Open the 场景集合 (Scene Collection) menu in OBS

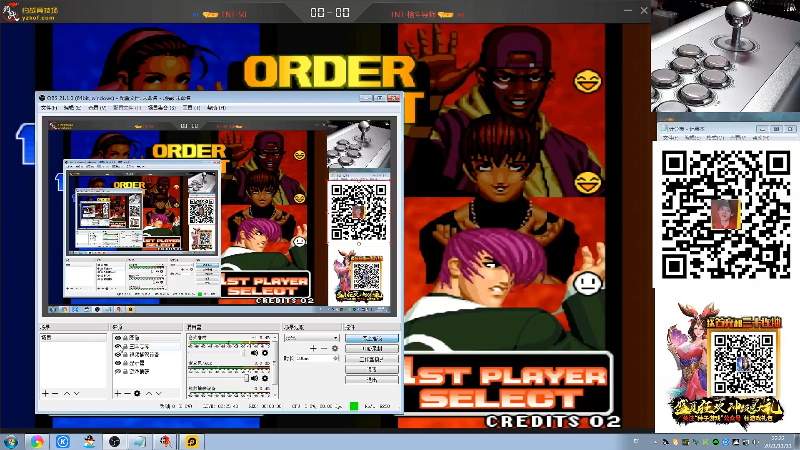coord(162,108)
